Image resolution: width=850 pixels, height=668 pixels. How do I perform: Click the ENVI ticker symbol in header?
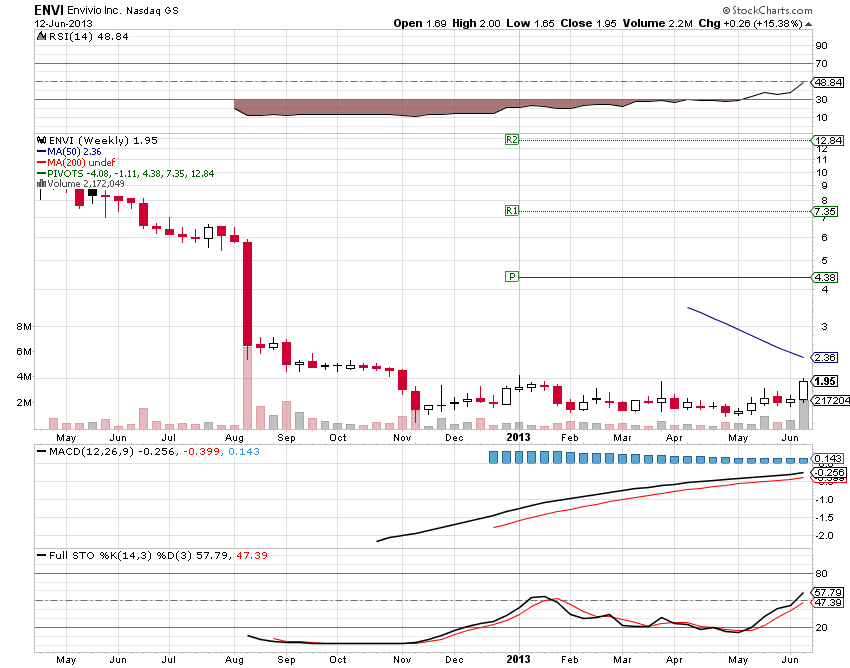coord(49,10)
